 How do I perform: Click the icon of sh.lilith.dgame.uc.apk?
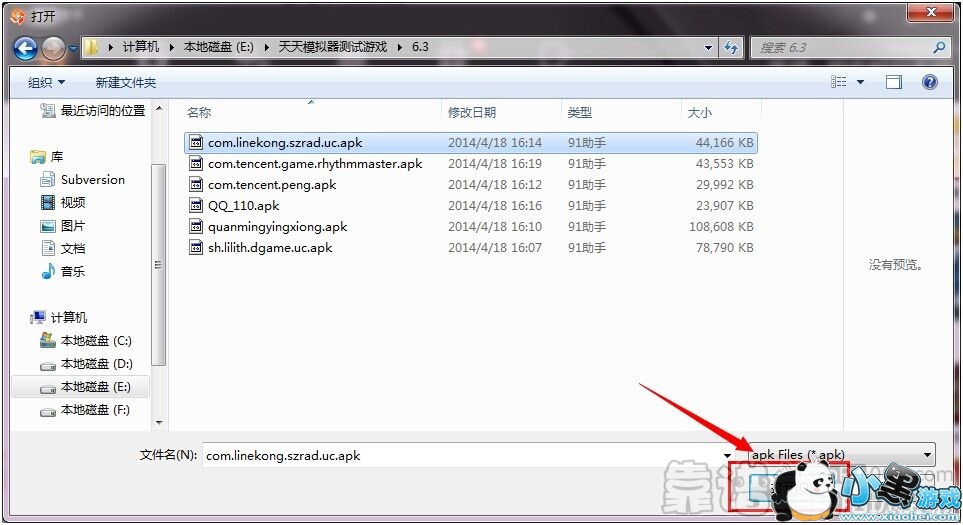[196, 247]
